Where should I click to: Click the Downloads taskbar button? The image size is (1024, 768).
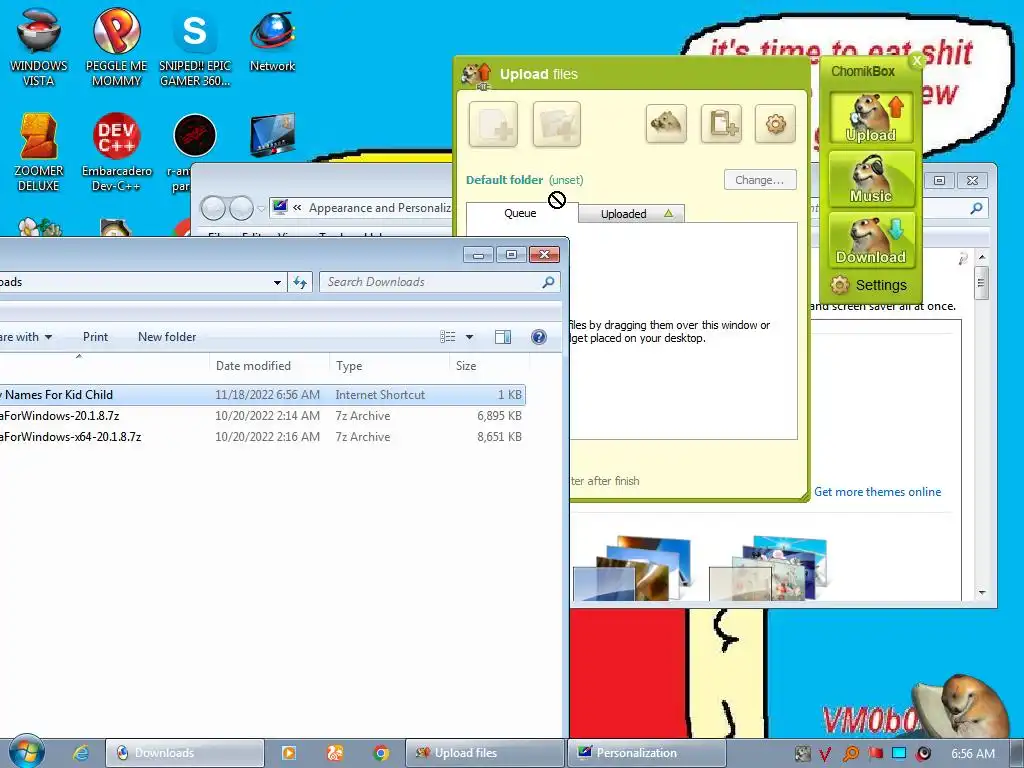(x=185, y=753)
